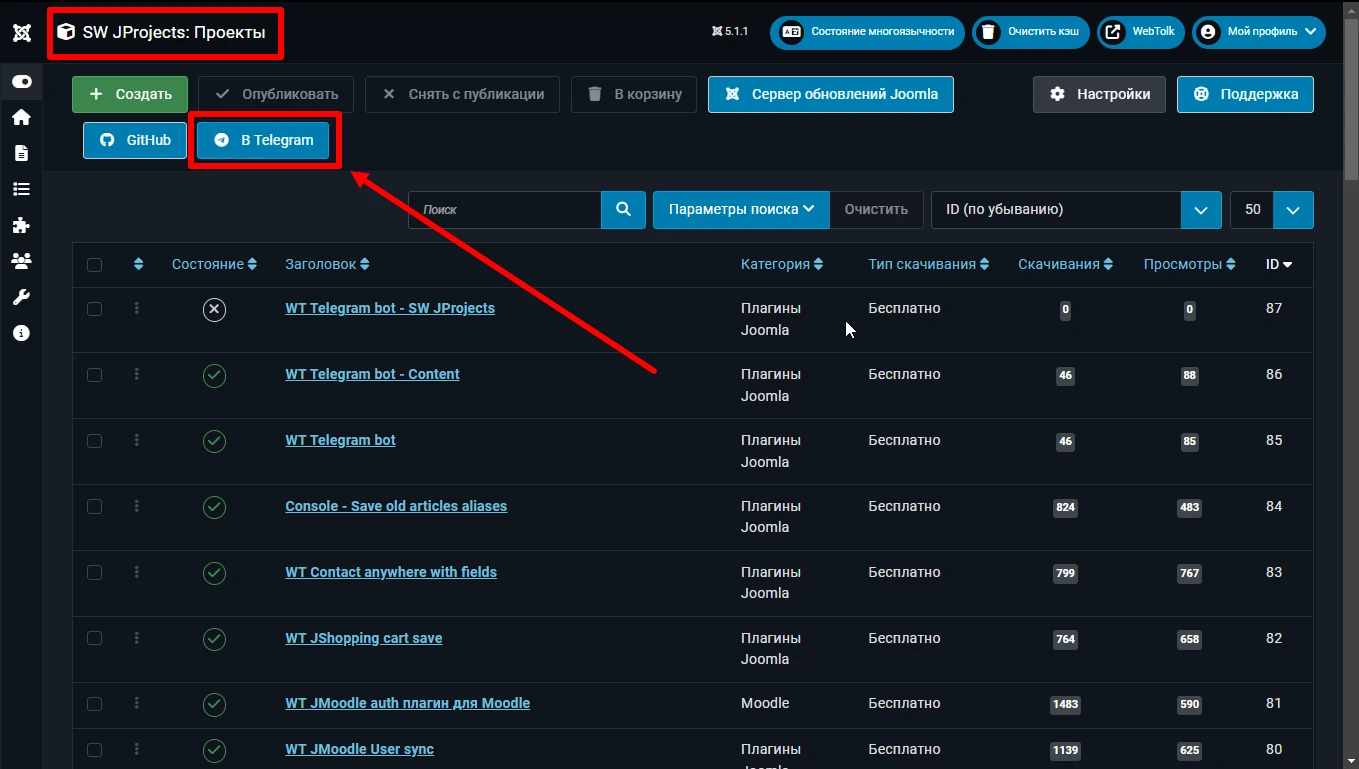1359x769 pixels.
Task: Open the users icon in the sidebar
Action: (x=22, y=261)
